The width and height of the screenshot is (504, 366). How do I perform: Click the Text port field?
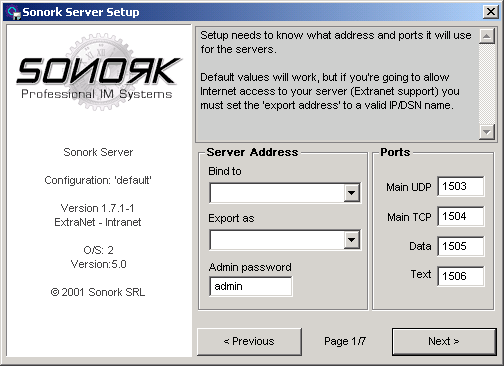coord(461,276)
